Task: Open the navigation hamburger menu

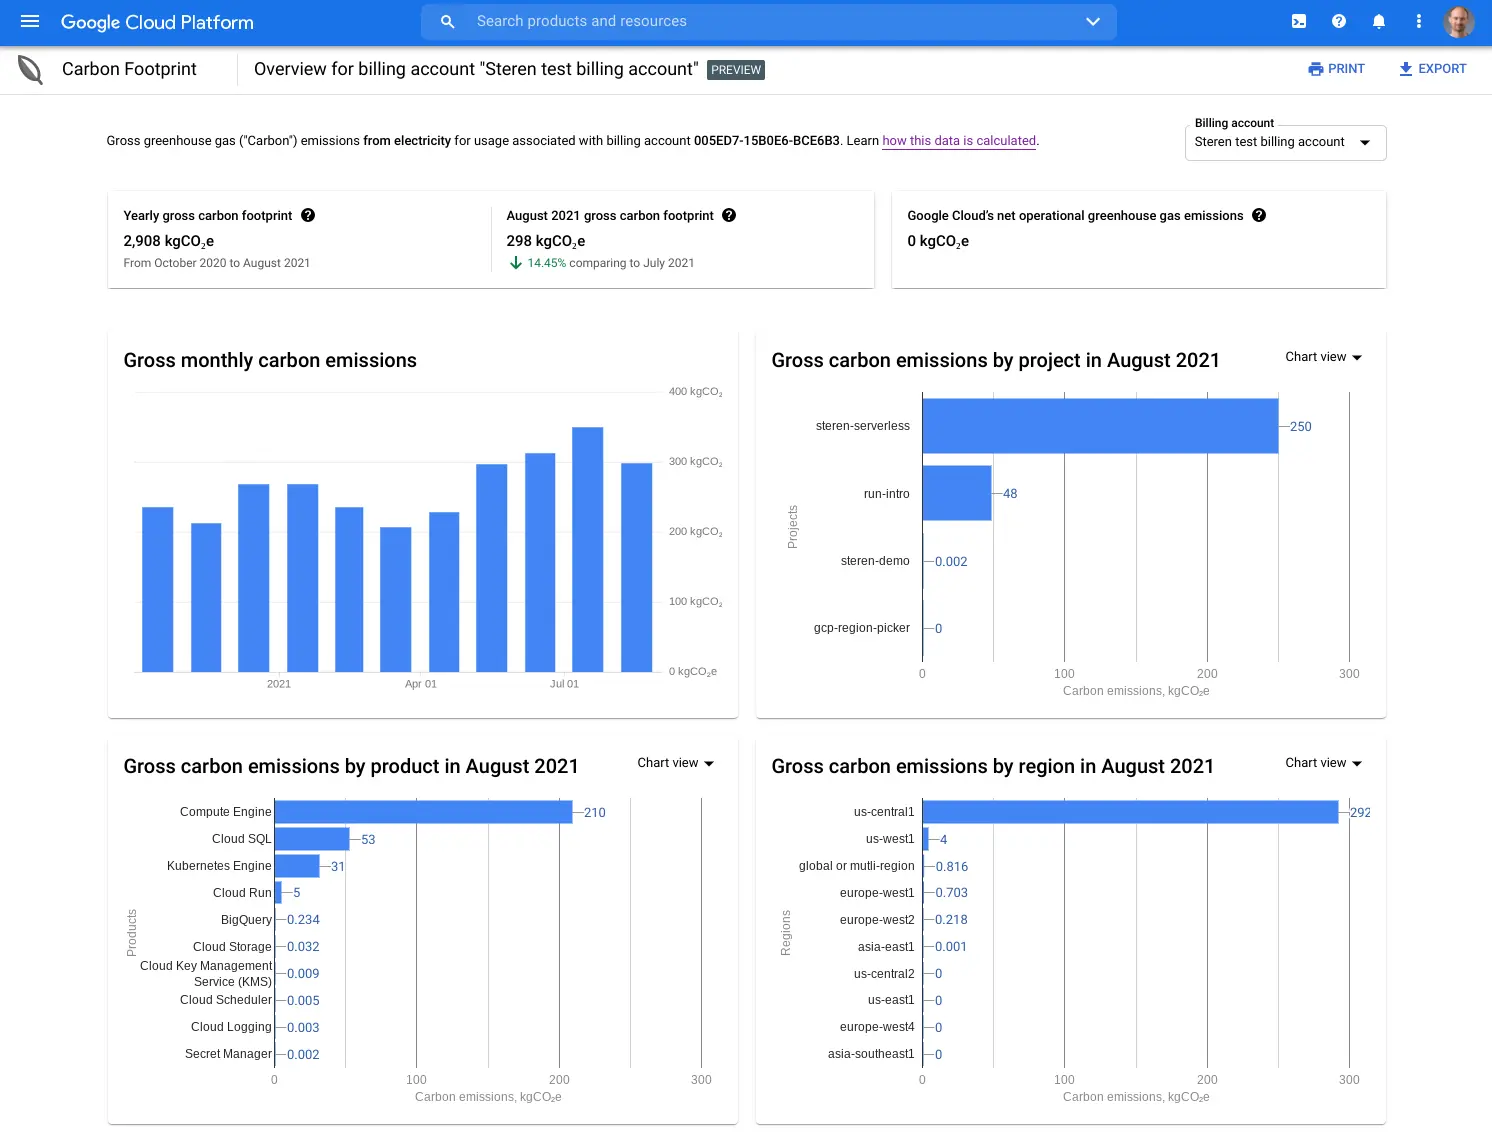Action: [x=29, y=21]
